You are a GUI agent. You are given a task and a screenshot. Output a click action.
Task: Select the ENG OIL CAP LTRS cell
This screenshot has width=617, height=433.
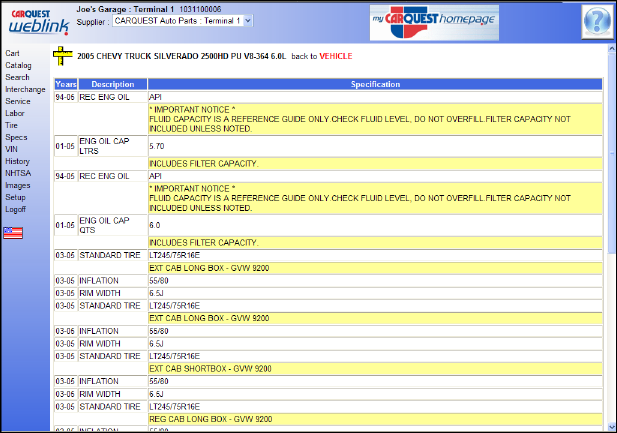[x=113, y=146]
